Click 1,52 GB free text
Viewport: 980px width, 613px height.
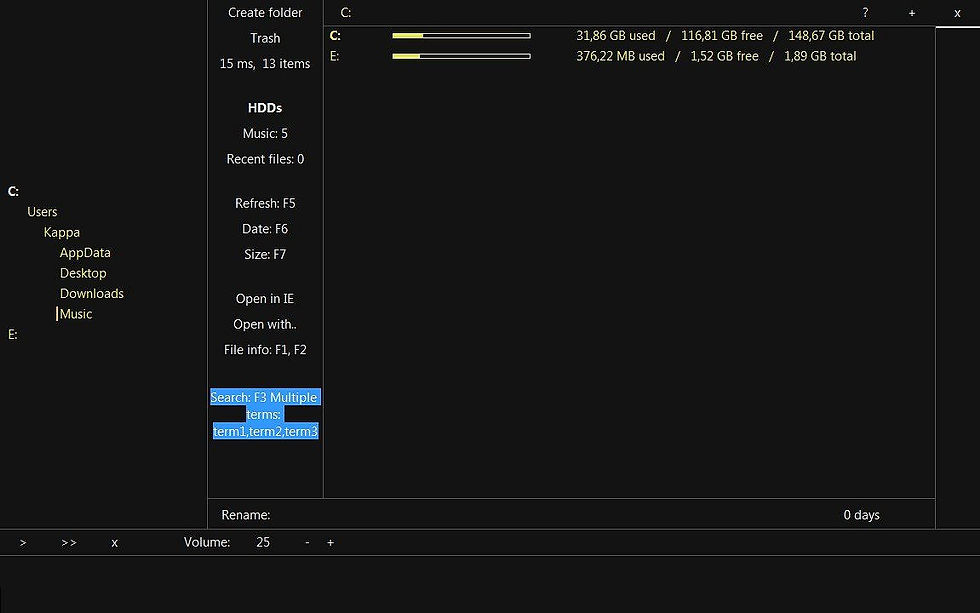click(x=724, y=57)
